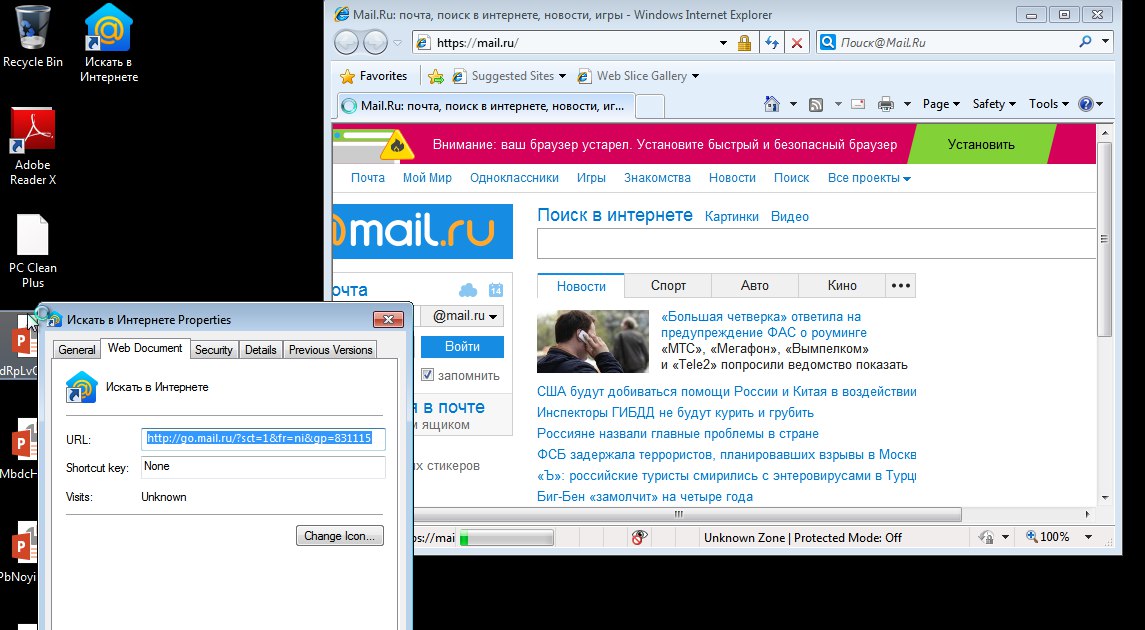Click the Read Mail icon in command bar
1145x630 pixels.
coord(858,104)
